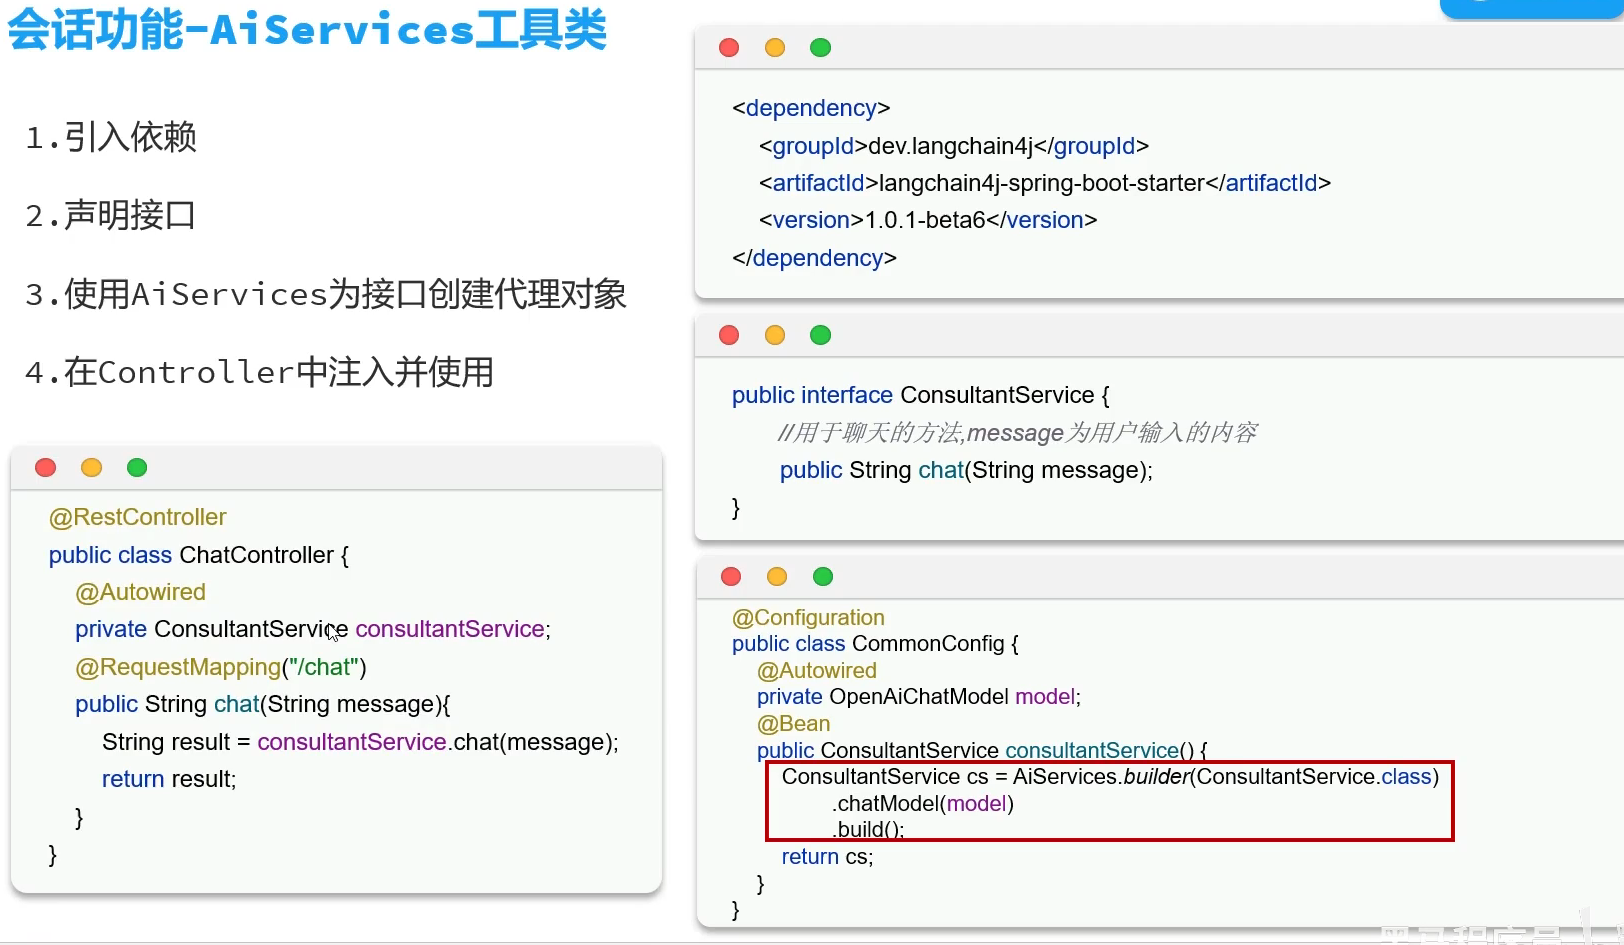The image size is (1624, 945).
Task: Click the @RestController annotation in ChatController
Action: point(138,517)
